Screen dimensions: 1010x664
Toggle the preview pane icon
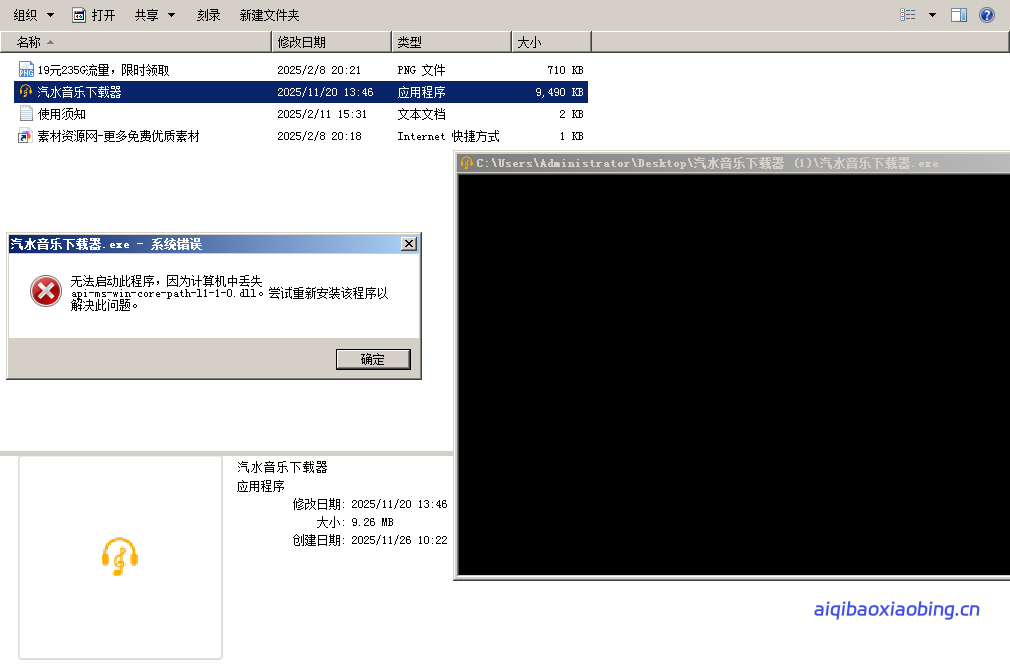(x=959, y=15)
